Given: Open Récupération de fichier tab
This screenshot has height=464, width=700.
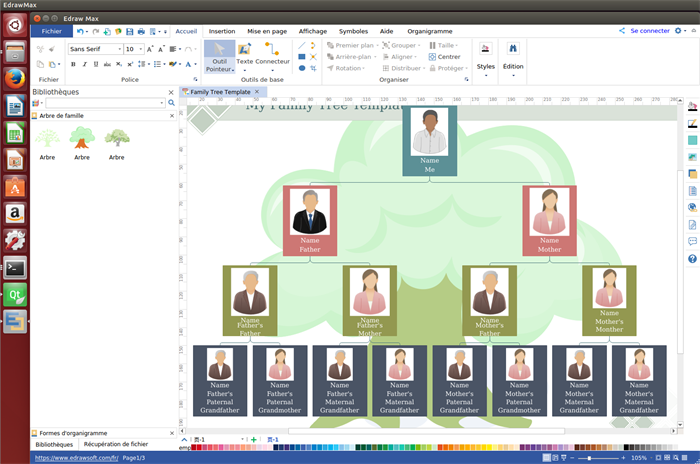Looking at the screenshot, I should 116,444.
